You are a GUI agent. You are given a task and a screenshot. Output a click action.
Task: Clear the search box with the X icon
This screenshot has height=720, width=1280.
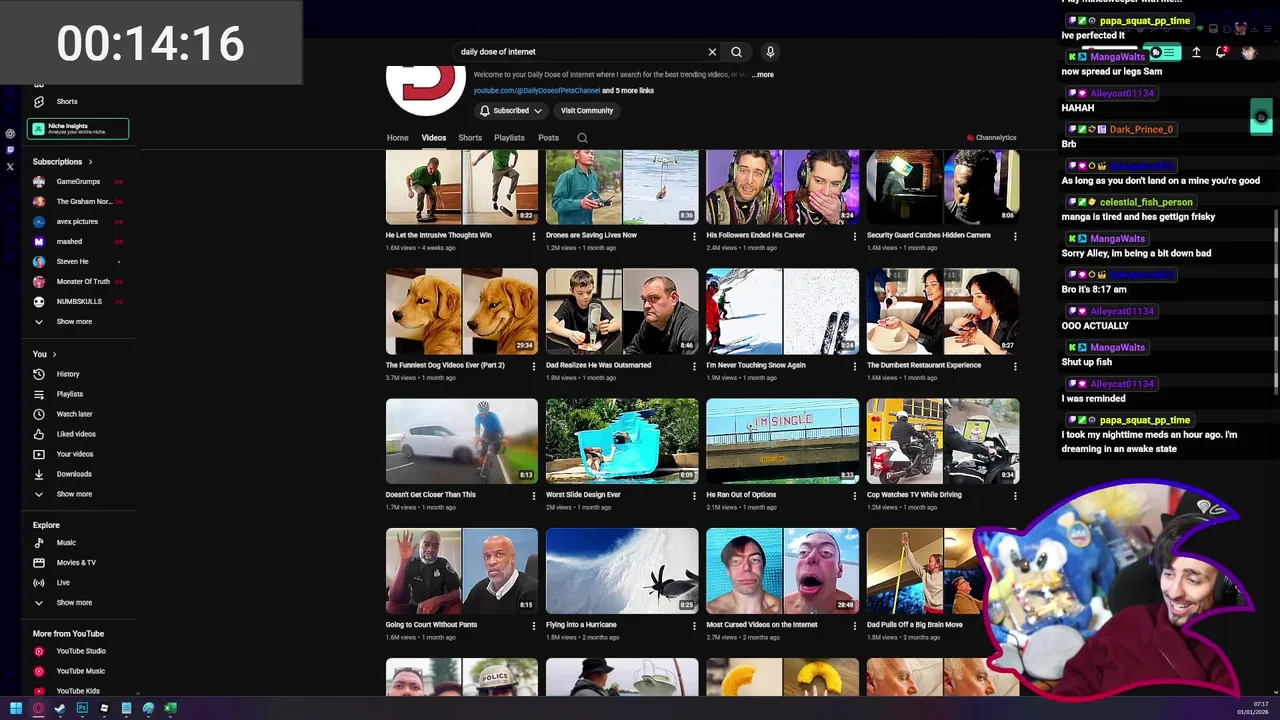tap(712, 52)
